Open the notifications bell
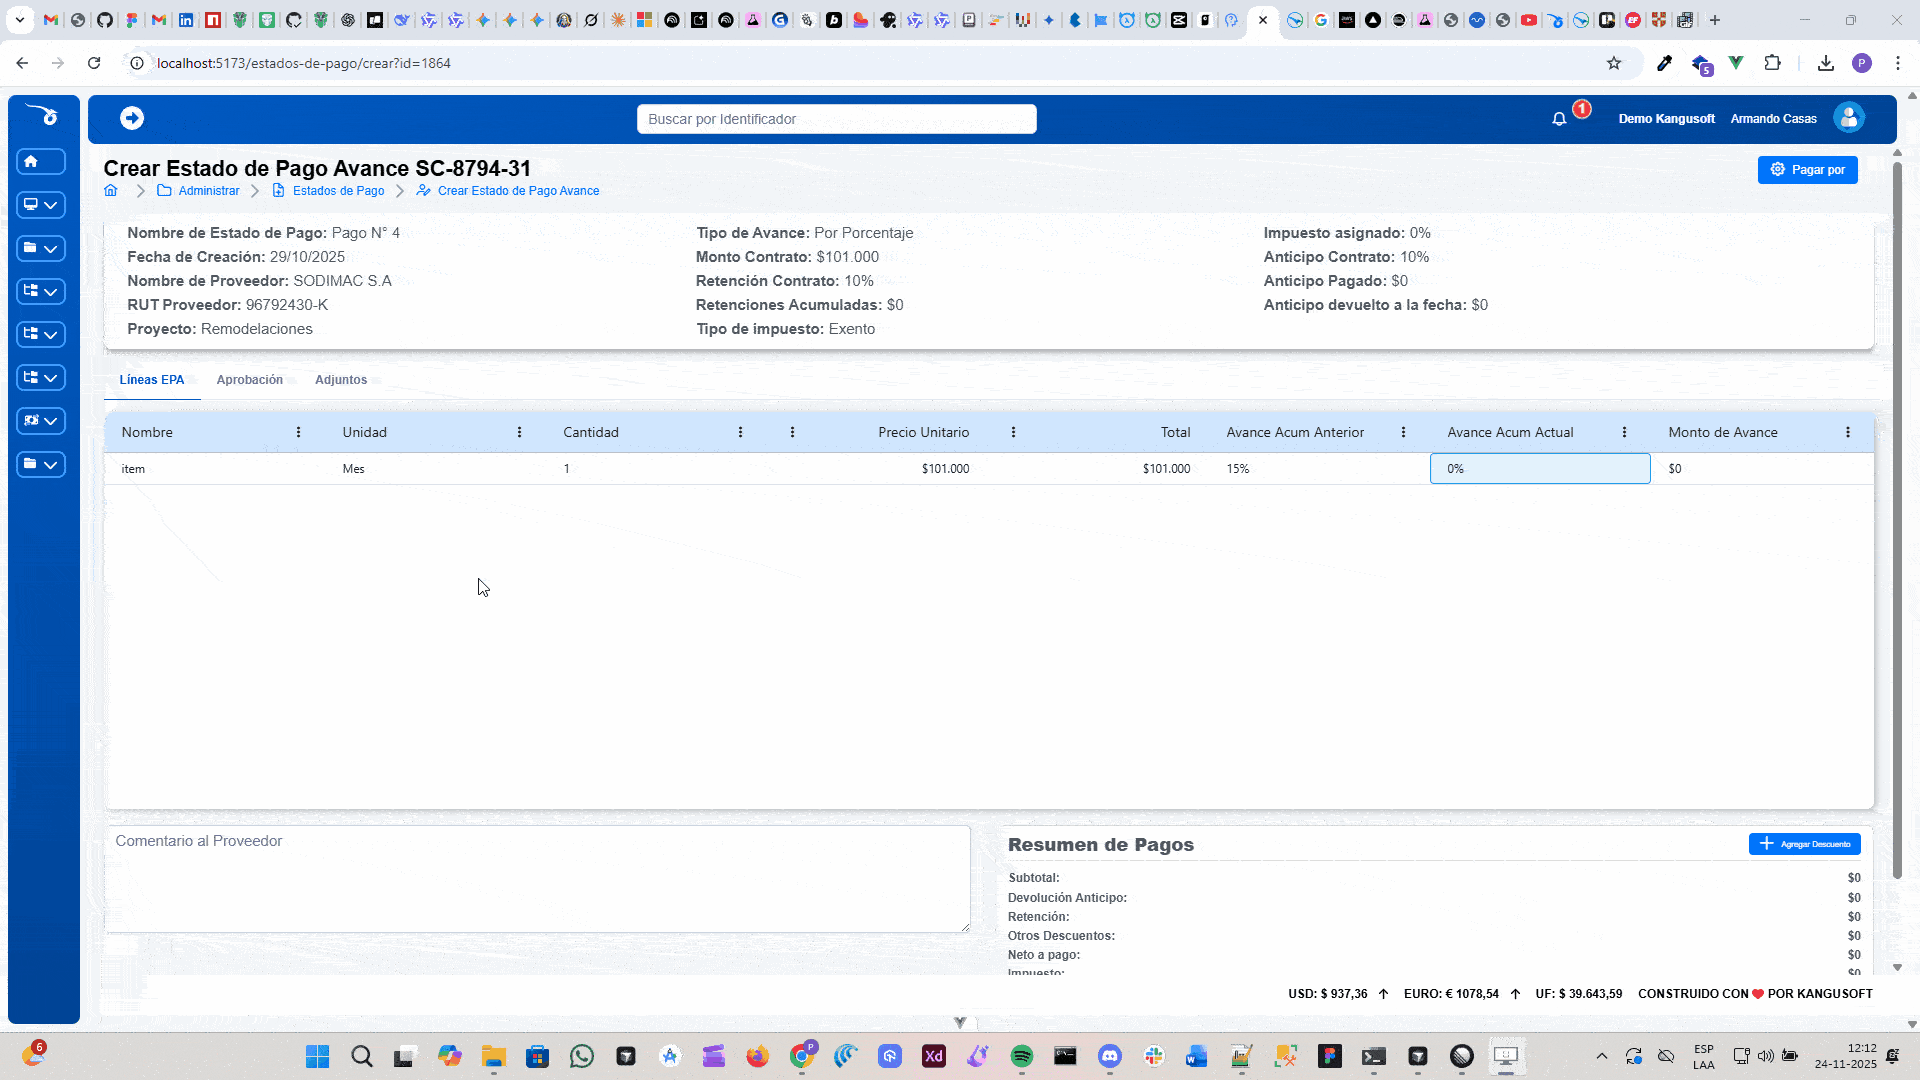The height and width of the screenshot is (1080, 1920). (x=1559, y=119)
